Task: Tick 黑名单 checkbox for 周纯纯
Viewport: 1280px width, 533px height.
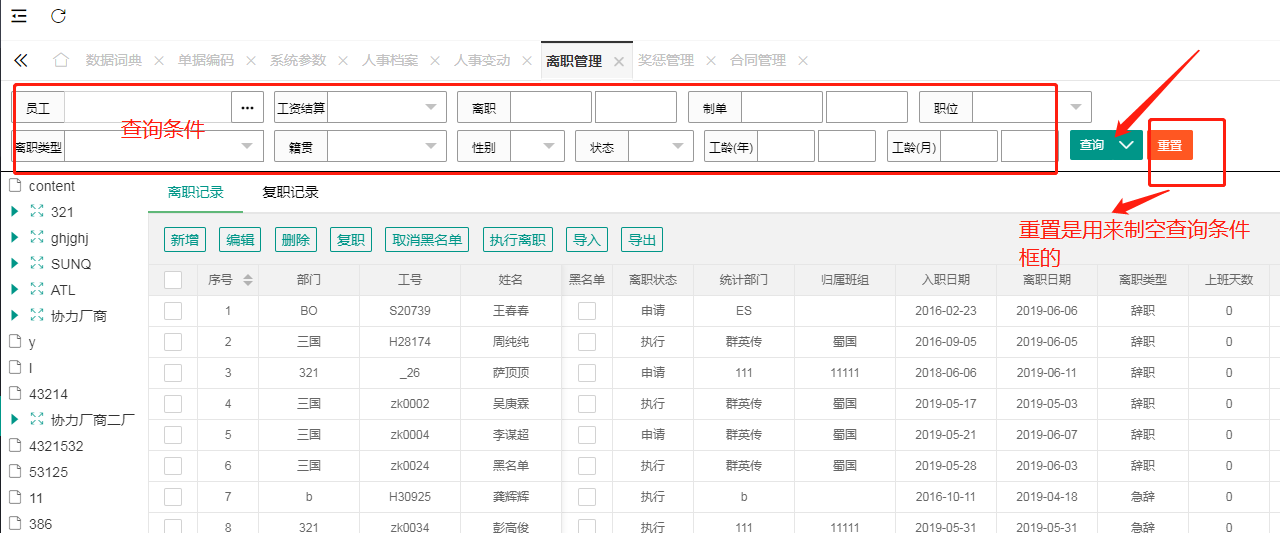Action: click(587, 342)
